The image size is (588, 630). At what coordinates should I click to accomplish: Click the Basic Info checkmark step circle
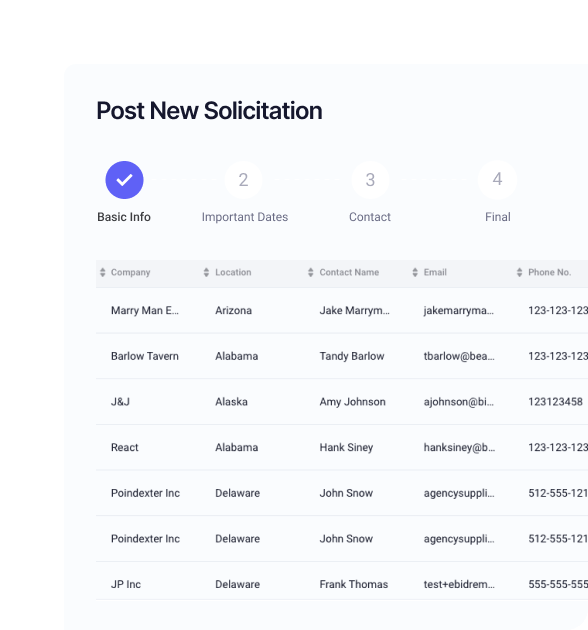[125, 180]
